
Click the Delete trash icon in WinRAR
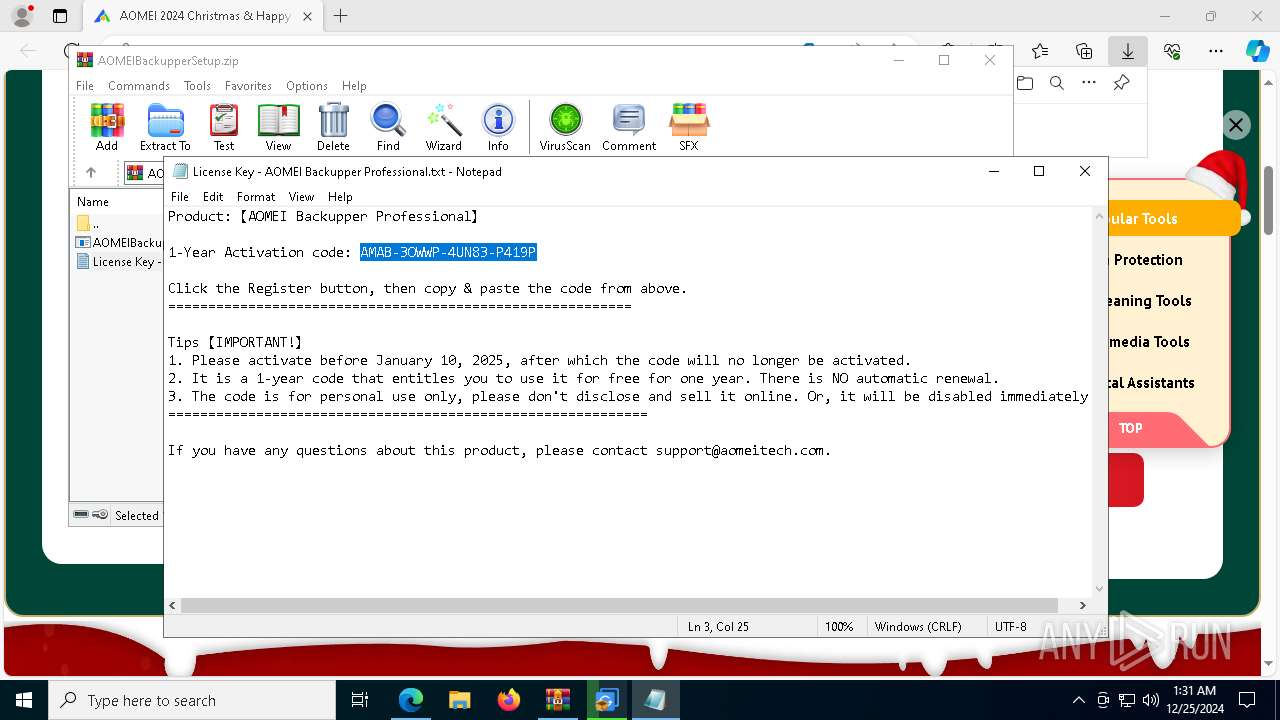click(333, 127)
